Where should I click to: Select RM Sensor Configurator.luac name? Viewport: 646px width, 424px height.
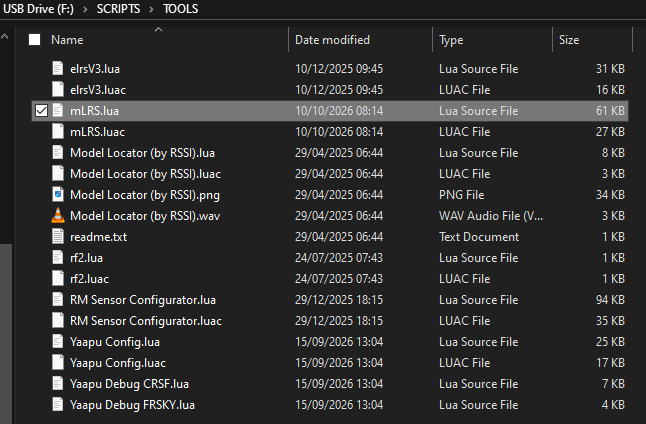(145, 321)
